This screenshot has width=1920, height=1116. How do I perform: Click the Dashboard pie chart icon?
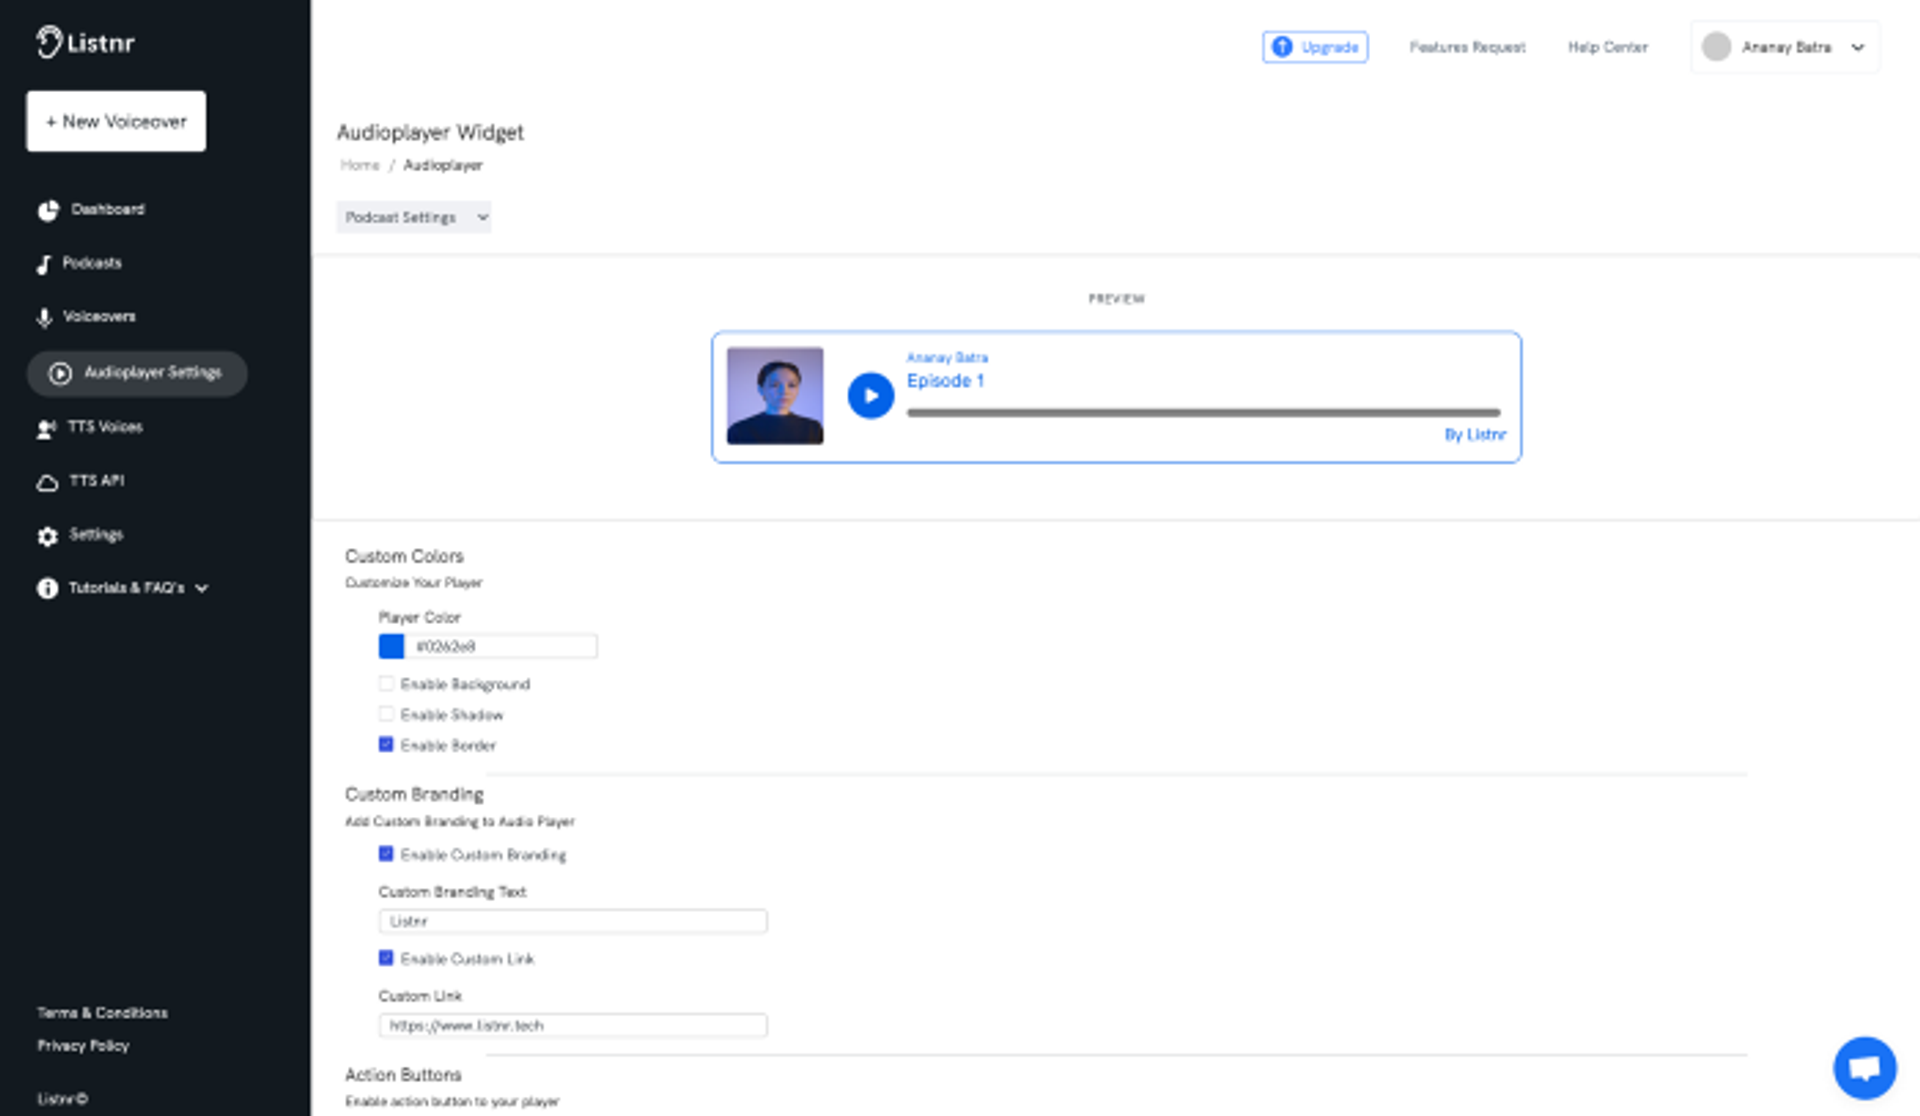(x=48, y=210)
